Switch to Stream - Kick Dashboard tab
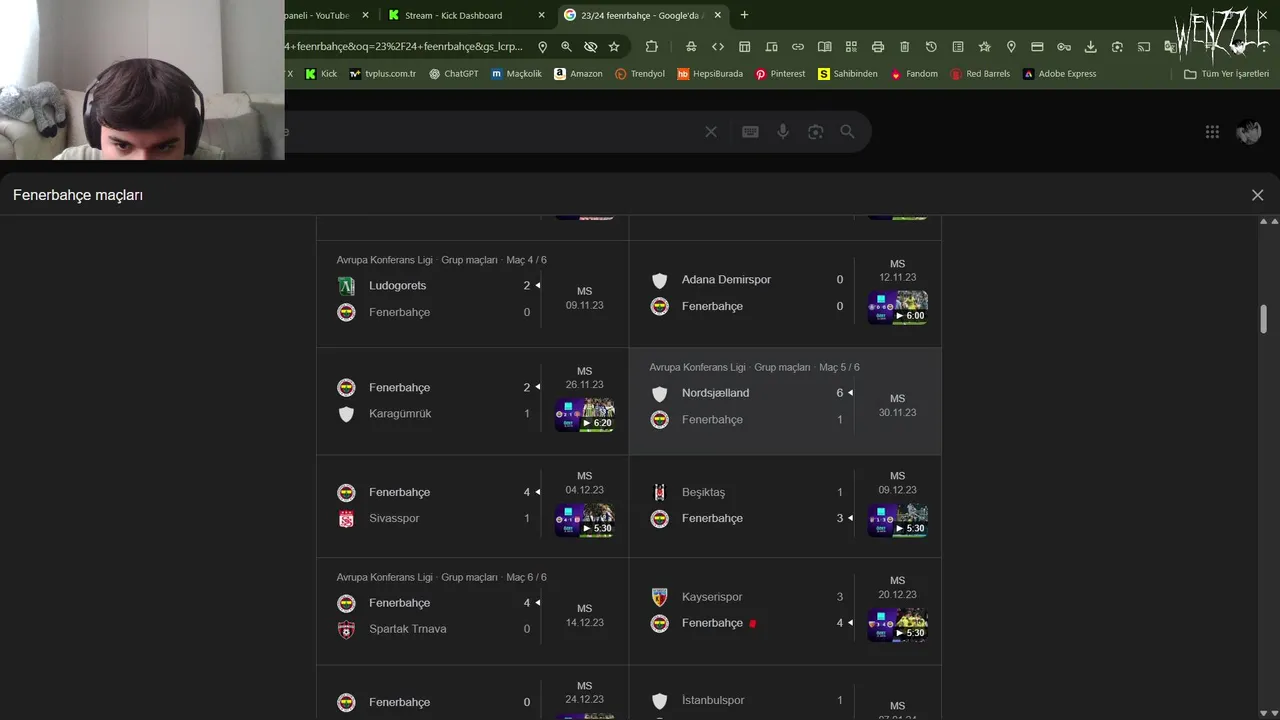The width and height of the screenshot is (1280, 720). (x=467, y=15)
